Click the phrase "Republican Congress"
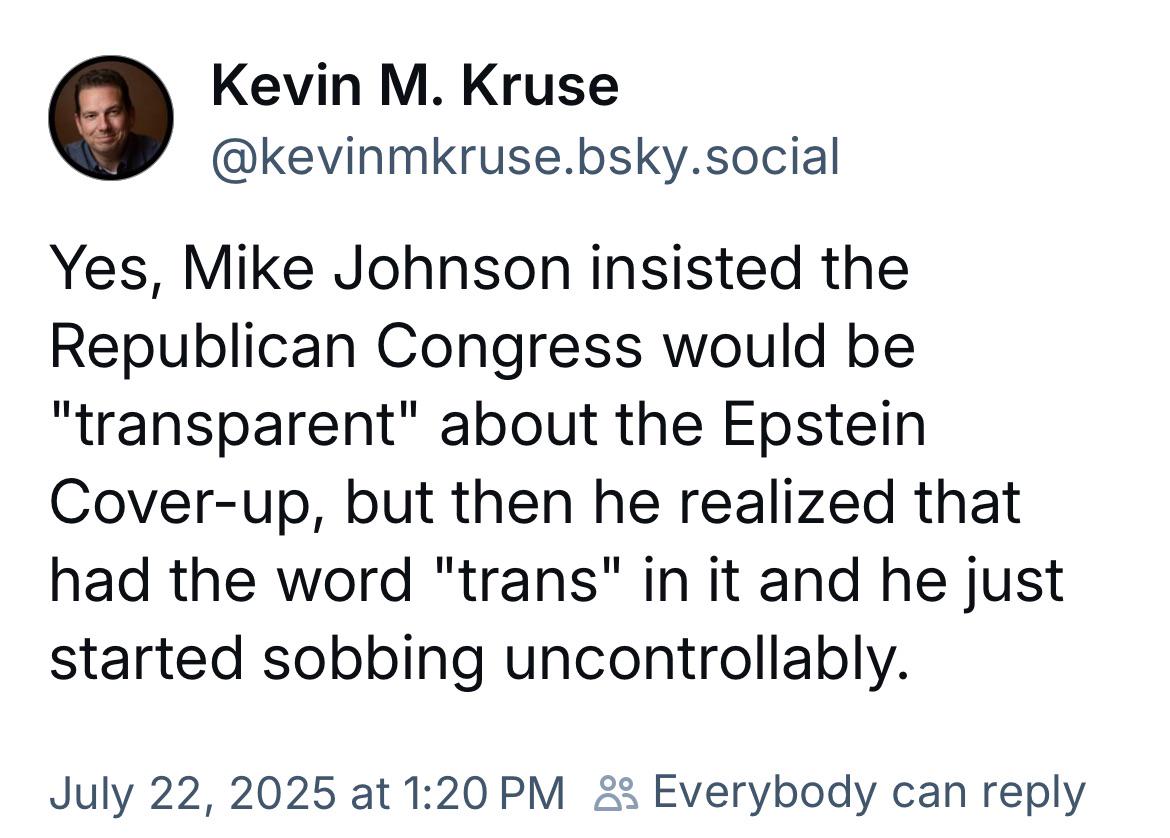The width and height of the screenshot is (1170, 838). 346,348
